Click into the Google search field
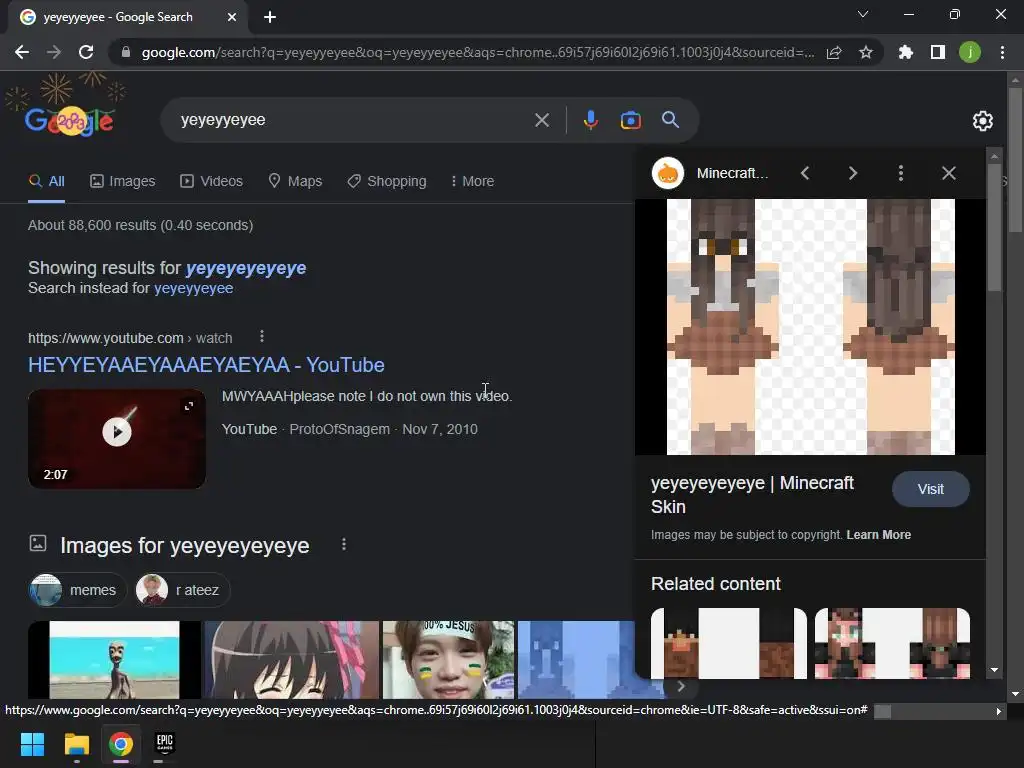Screen dimensions: 1024x768 (x=353, y=120)
